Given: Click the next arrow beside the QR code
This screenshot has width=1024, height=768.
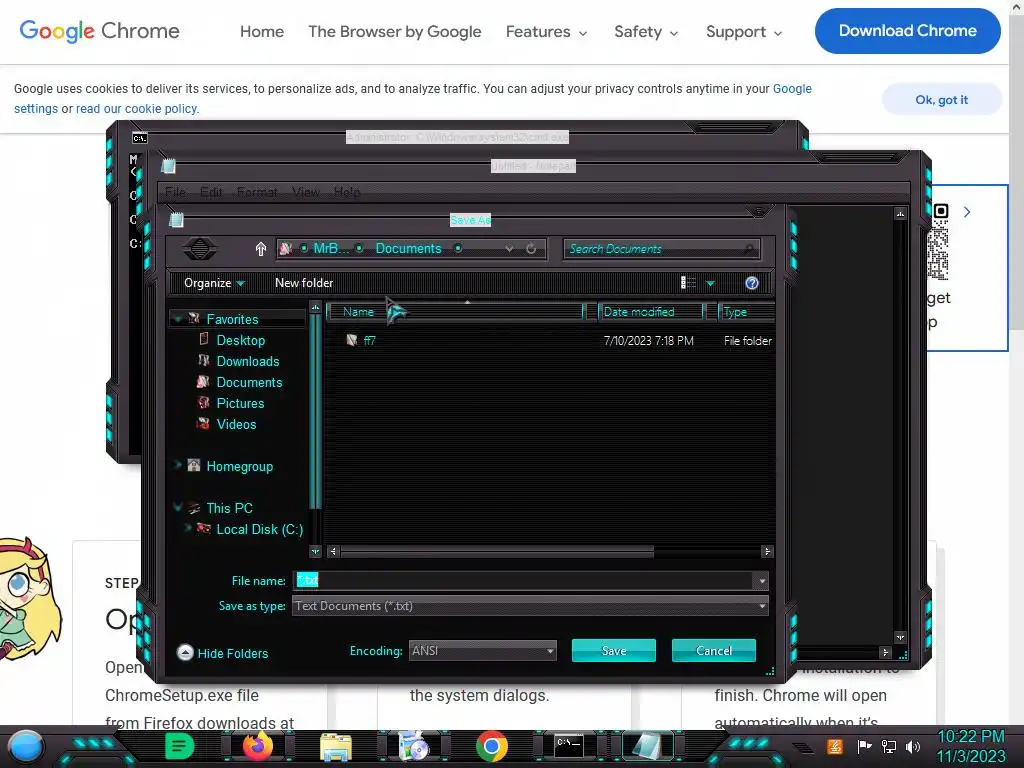Looking at the screenshot, I should point(967,212).
